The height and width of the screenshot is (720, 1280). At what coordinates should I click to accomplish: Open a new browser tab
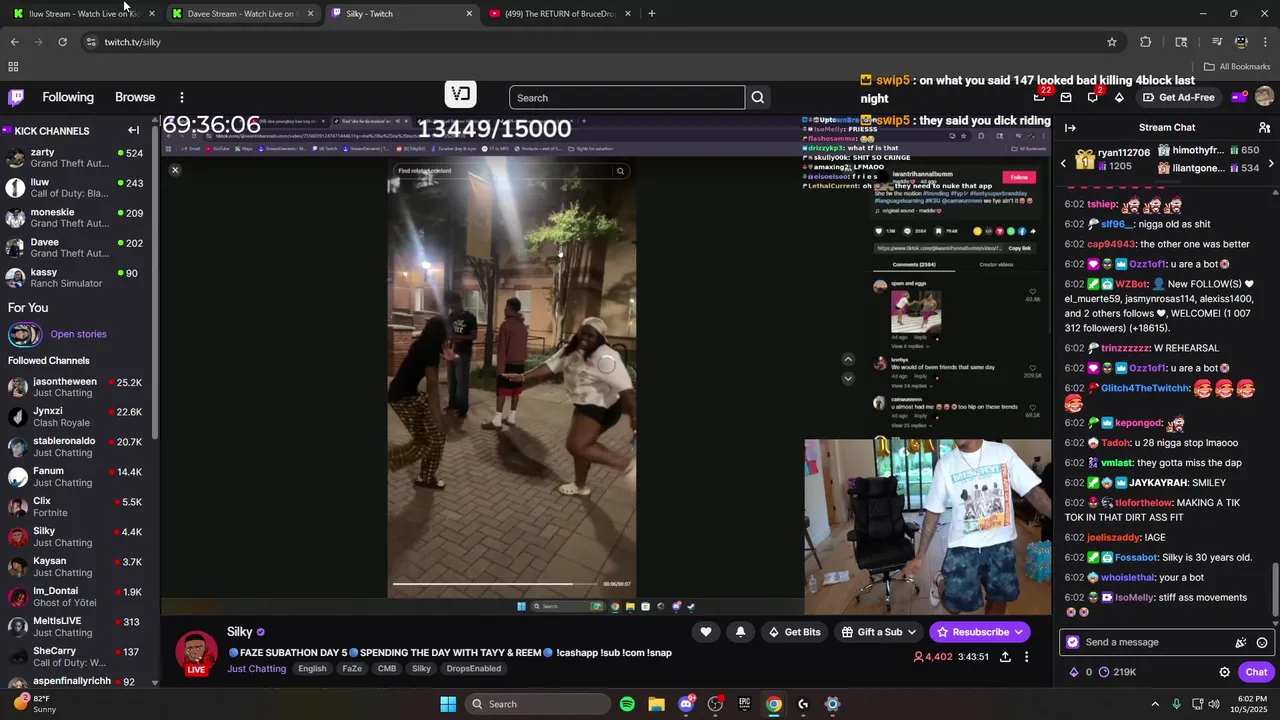(652, 14)
